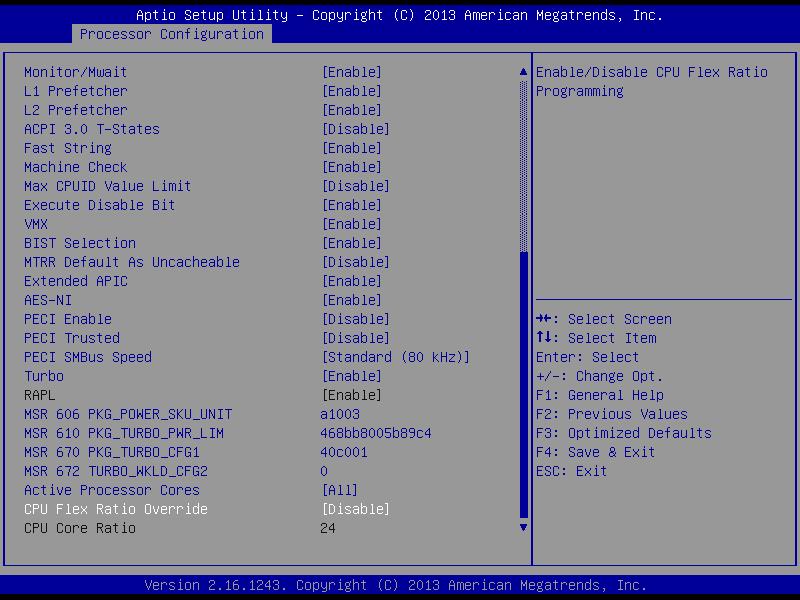Click the a1003 MSR value
Viewport: 800px width, 600px height.
tap(340, 414)
